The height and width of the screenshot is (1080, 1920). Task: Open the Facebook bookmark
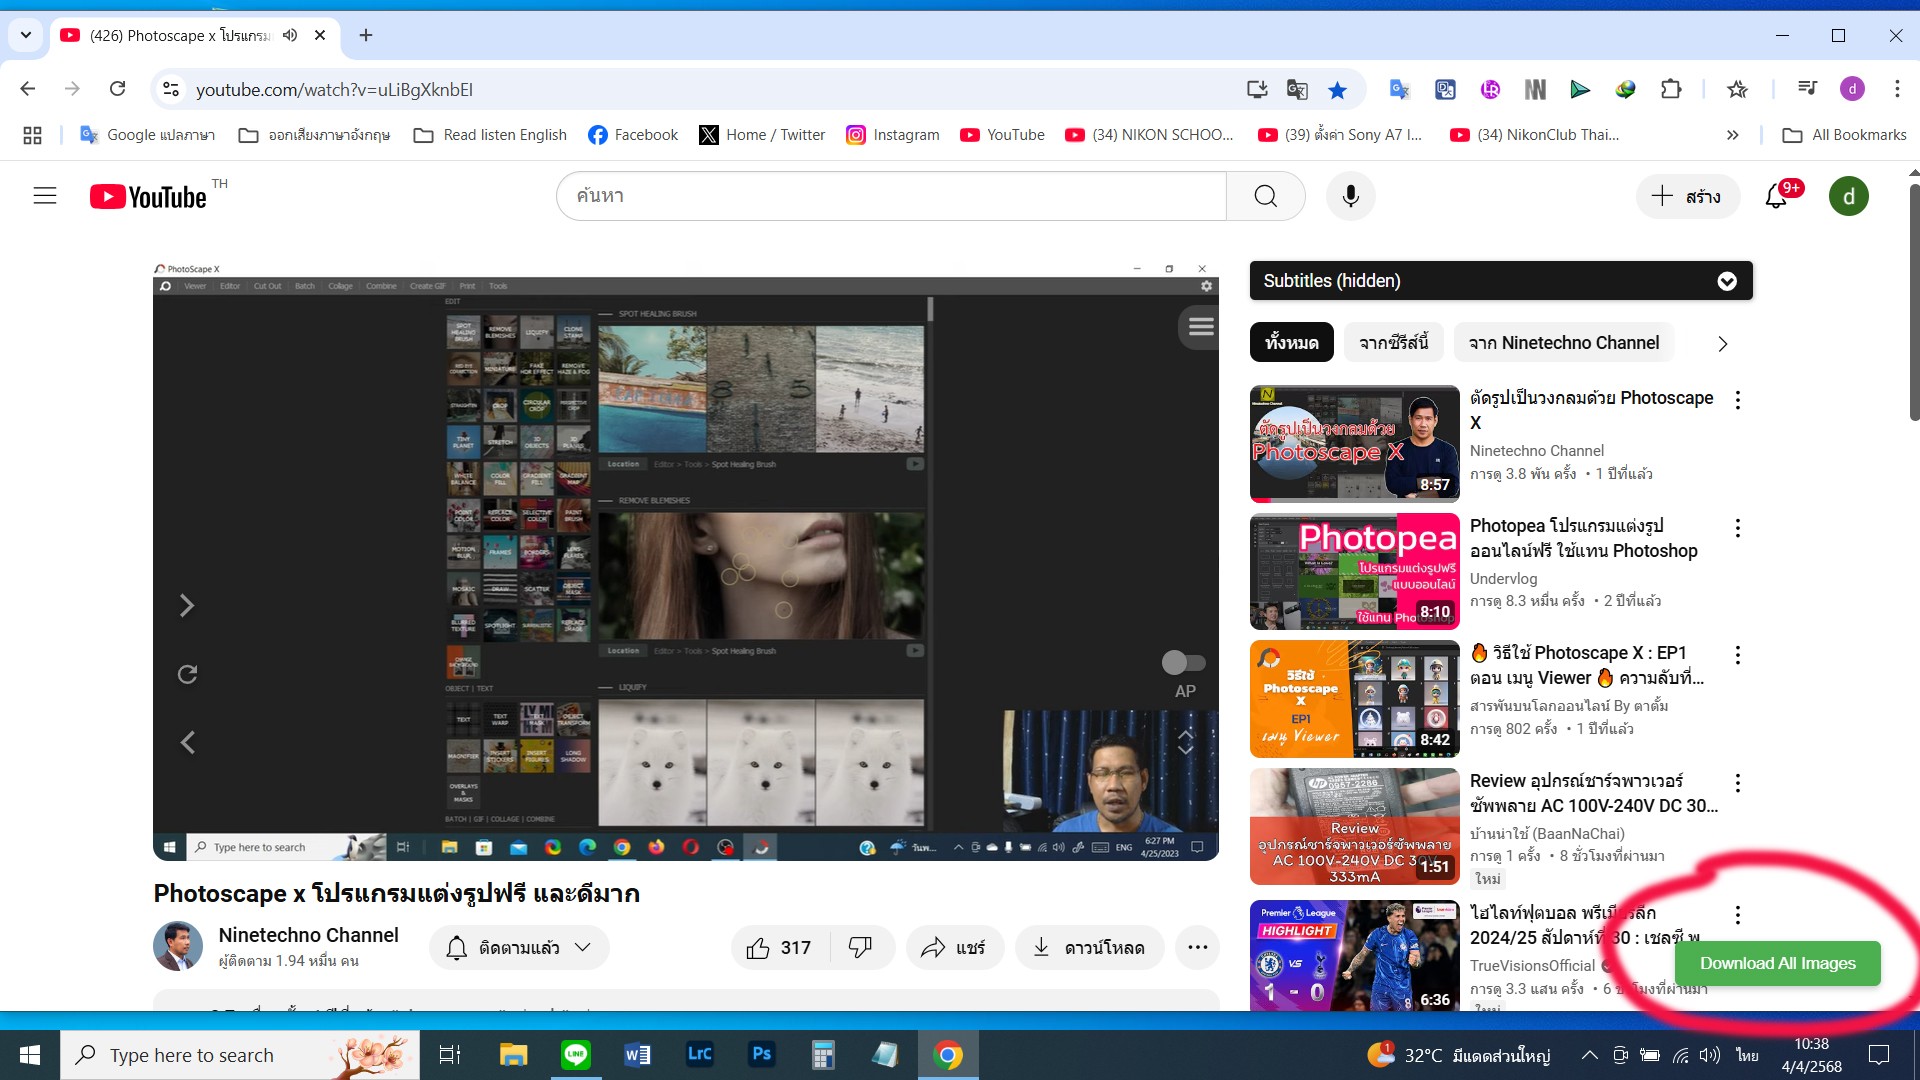tap(633, 135)
